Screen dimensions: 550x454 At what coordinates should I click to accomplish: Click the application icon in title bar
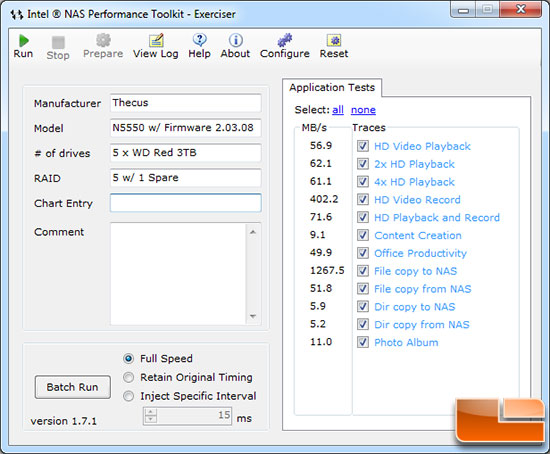(17, 15)
